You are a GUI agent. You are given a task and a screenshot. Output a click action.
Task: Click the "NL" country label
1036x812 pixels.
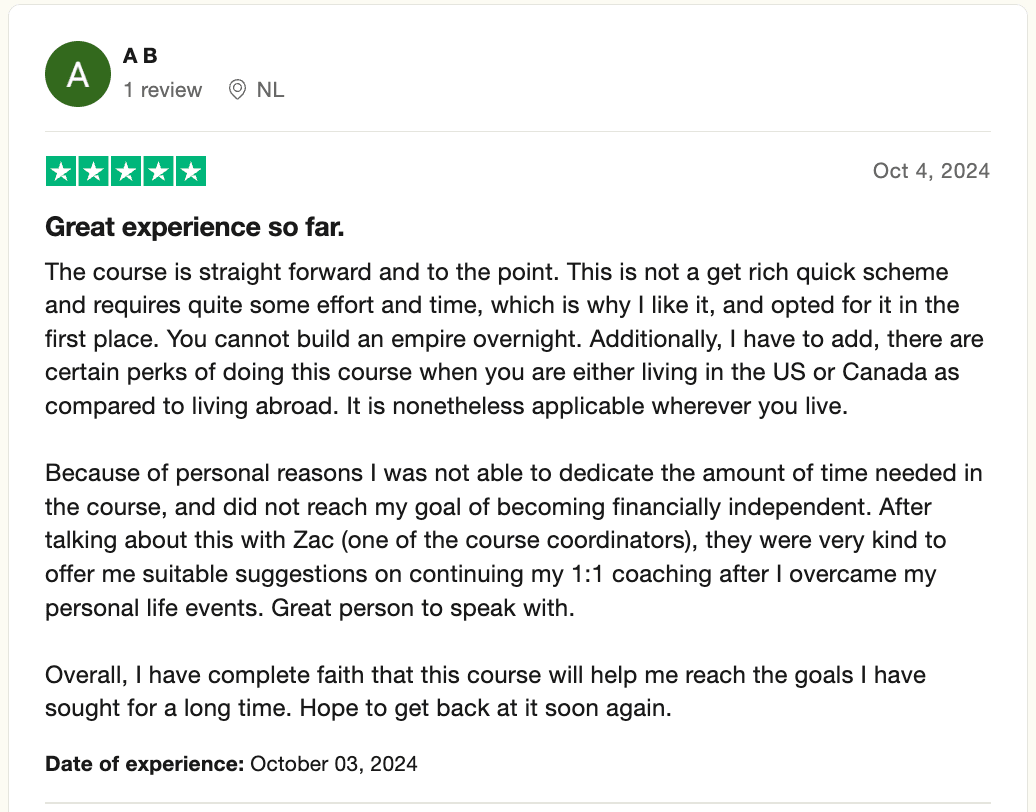270,90
